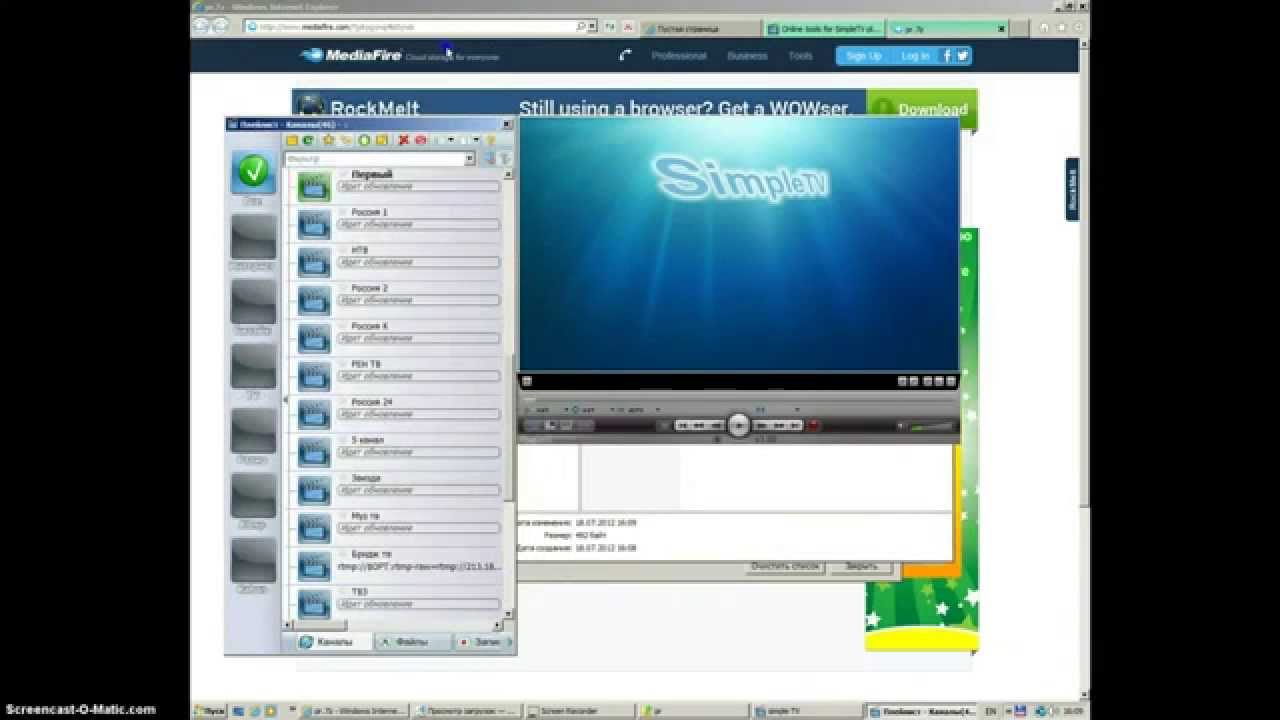Viewport: 1280px width, 720px height.
Task: Click the green refresh icon in playlist toolbar
Action: pos(308,140)
